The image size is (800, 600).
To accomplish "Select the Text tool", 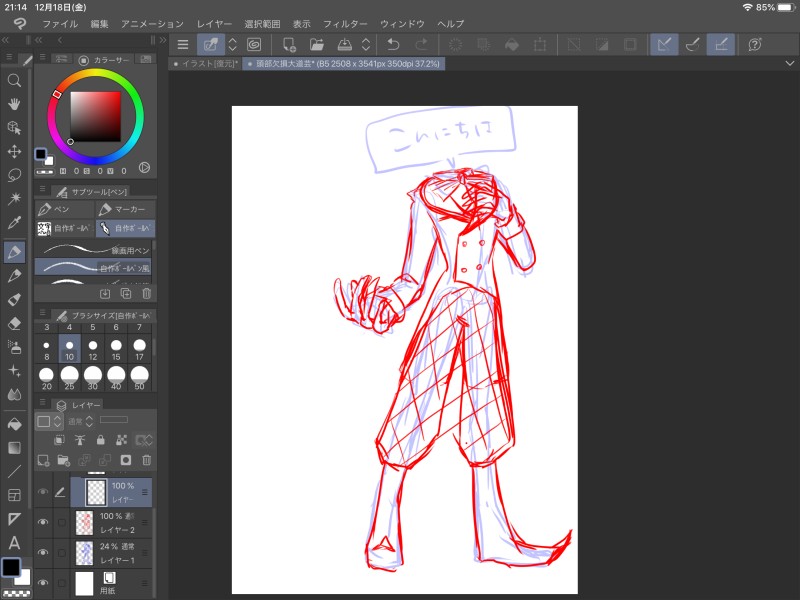I will point(14,543).
